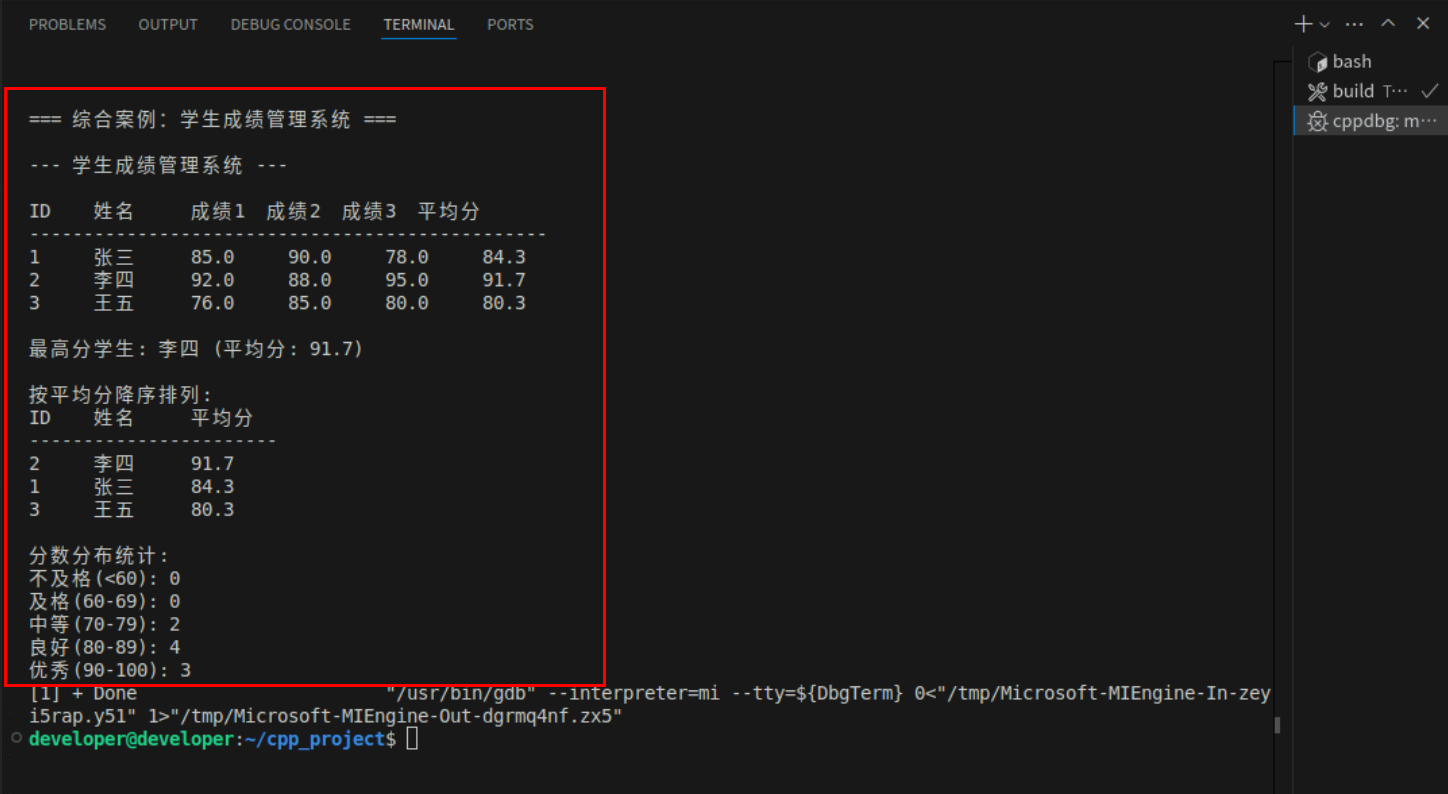Click the '中等(70-79): 2' line

104,625
